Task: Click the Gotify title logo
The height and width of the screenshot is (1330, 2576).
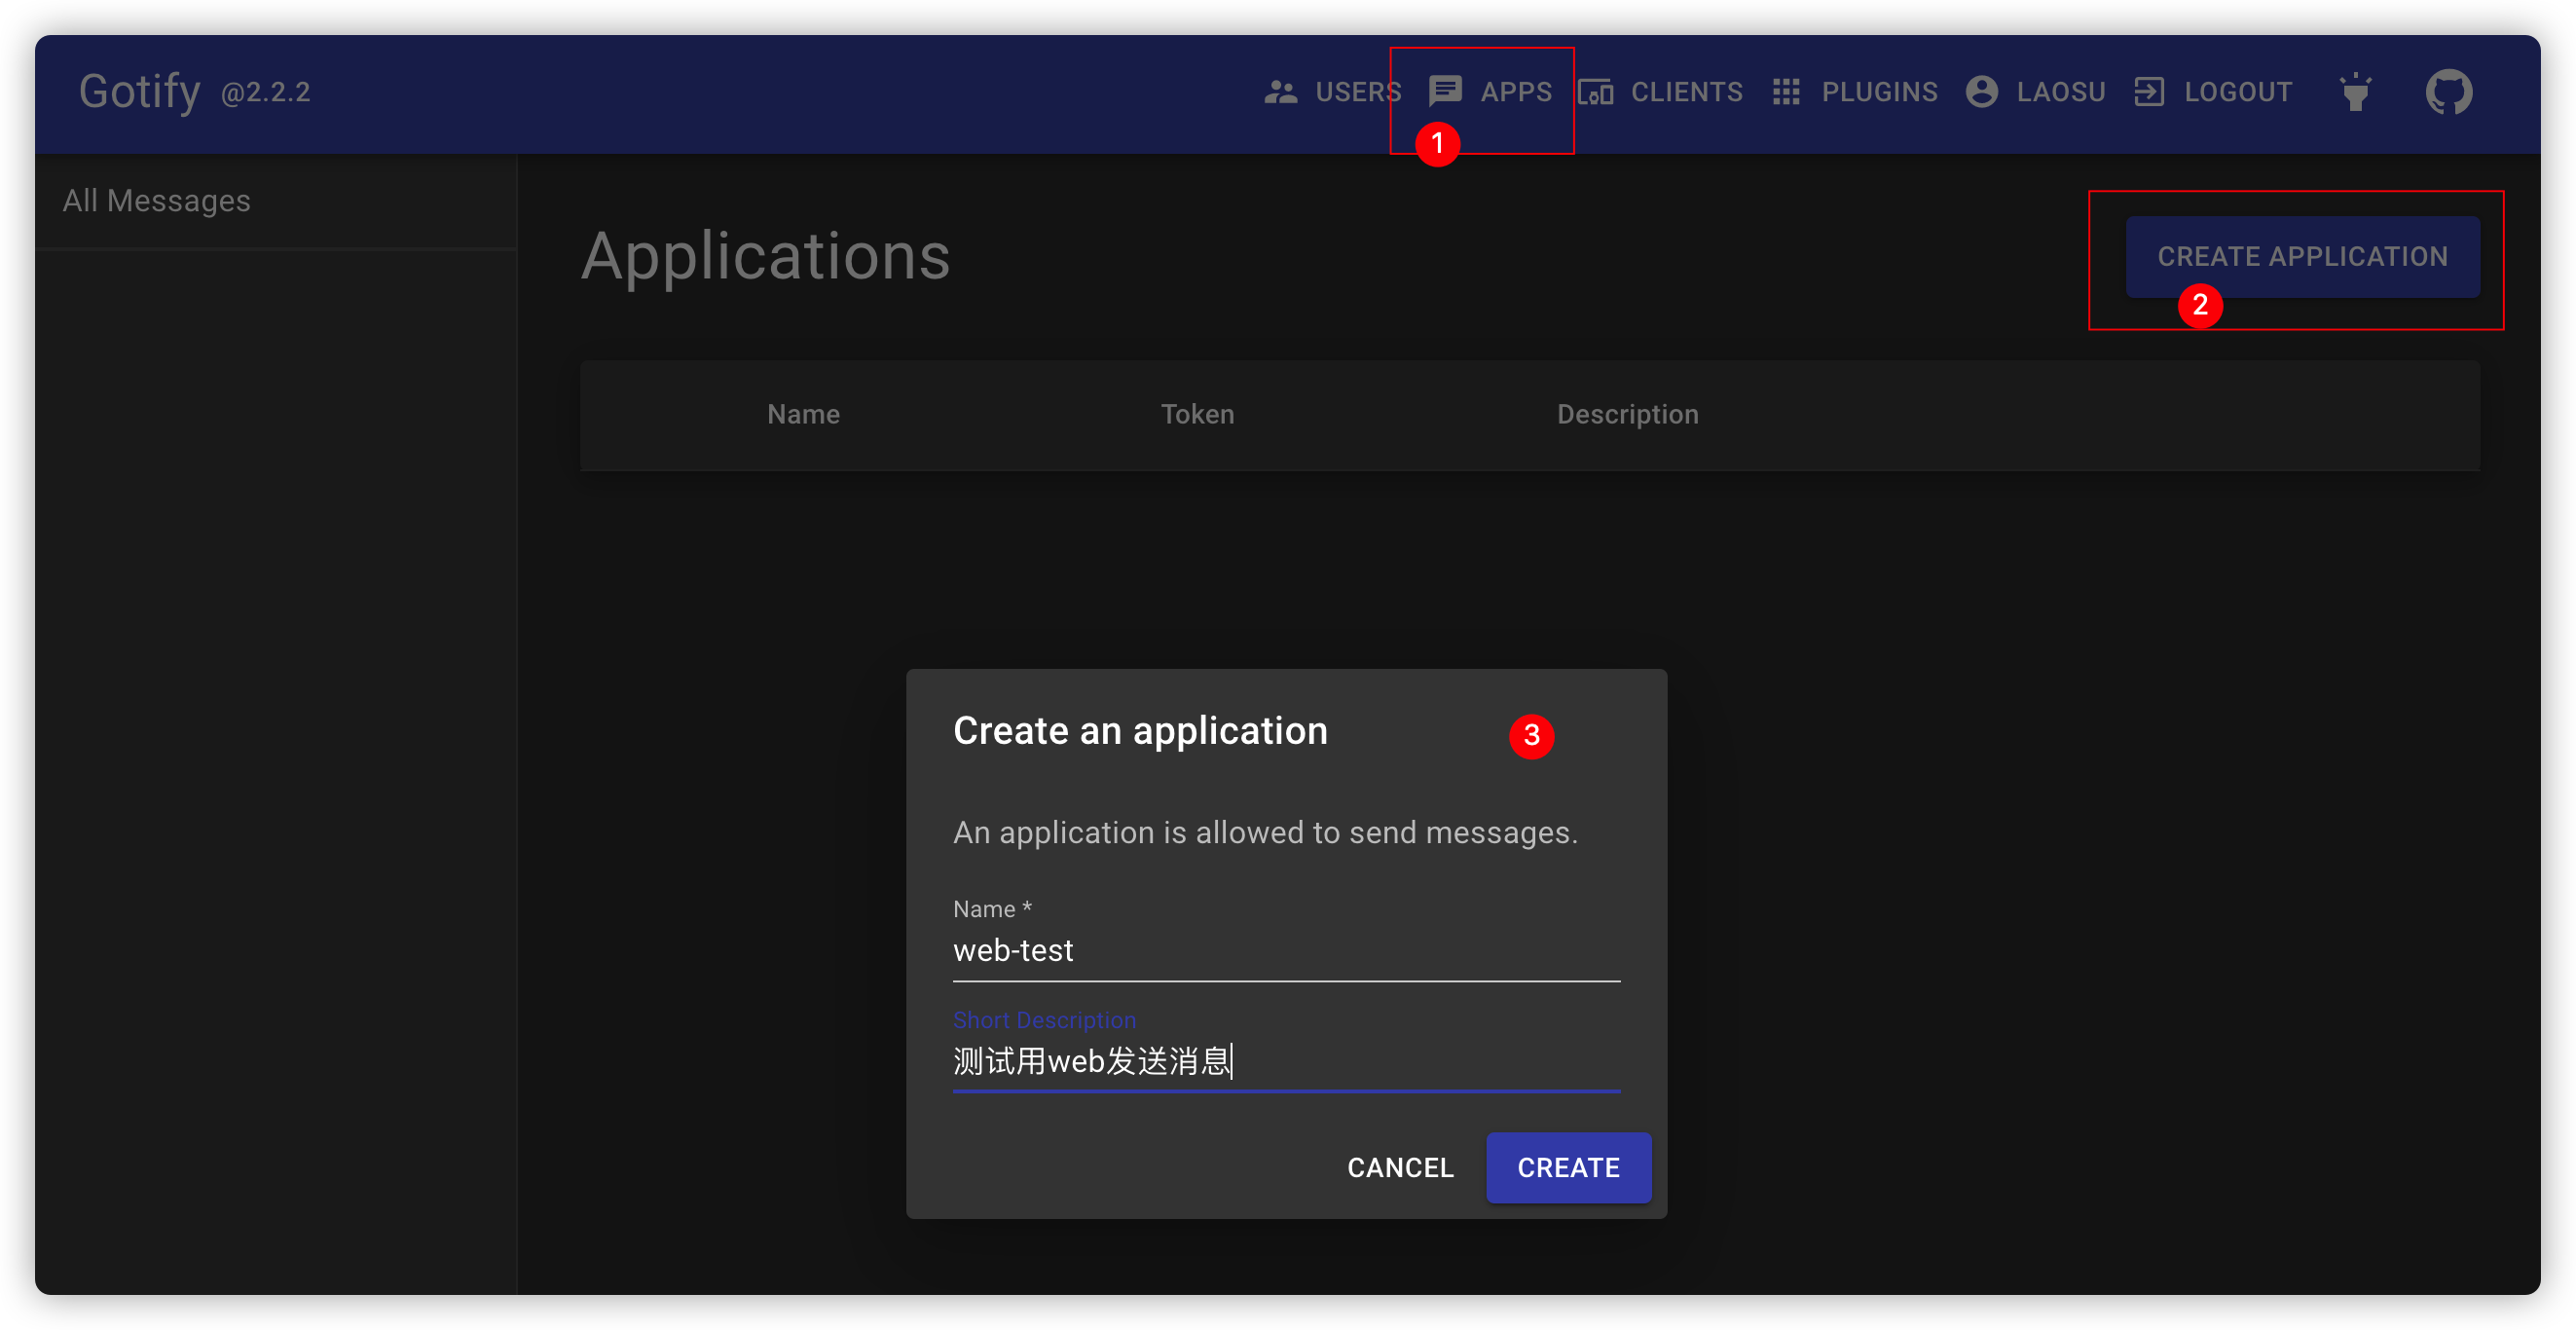Action: tap(140, 91)
